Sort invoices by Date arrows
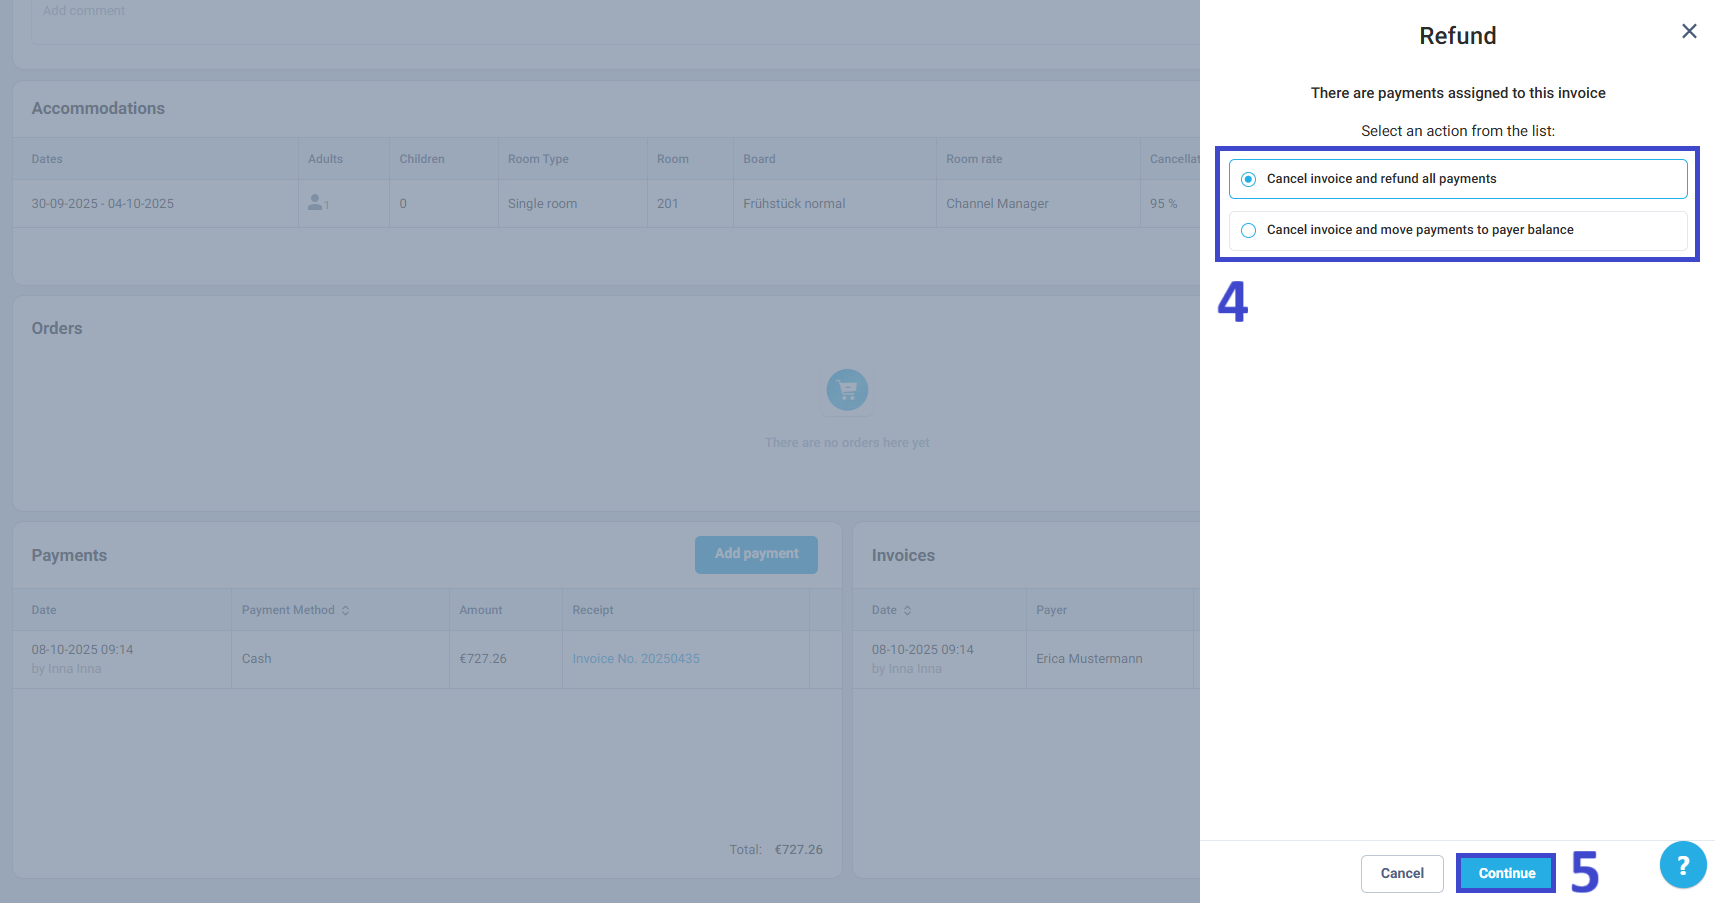The height and width of the screenshot is (903, 1715). coord(907,610)
